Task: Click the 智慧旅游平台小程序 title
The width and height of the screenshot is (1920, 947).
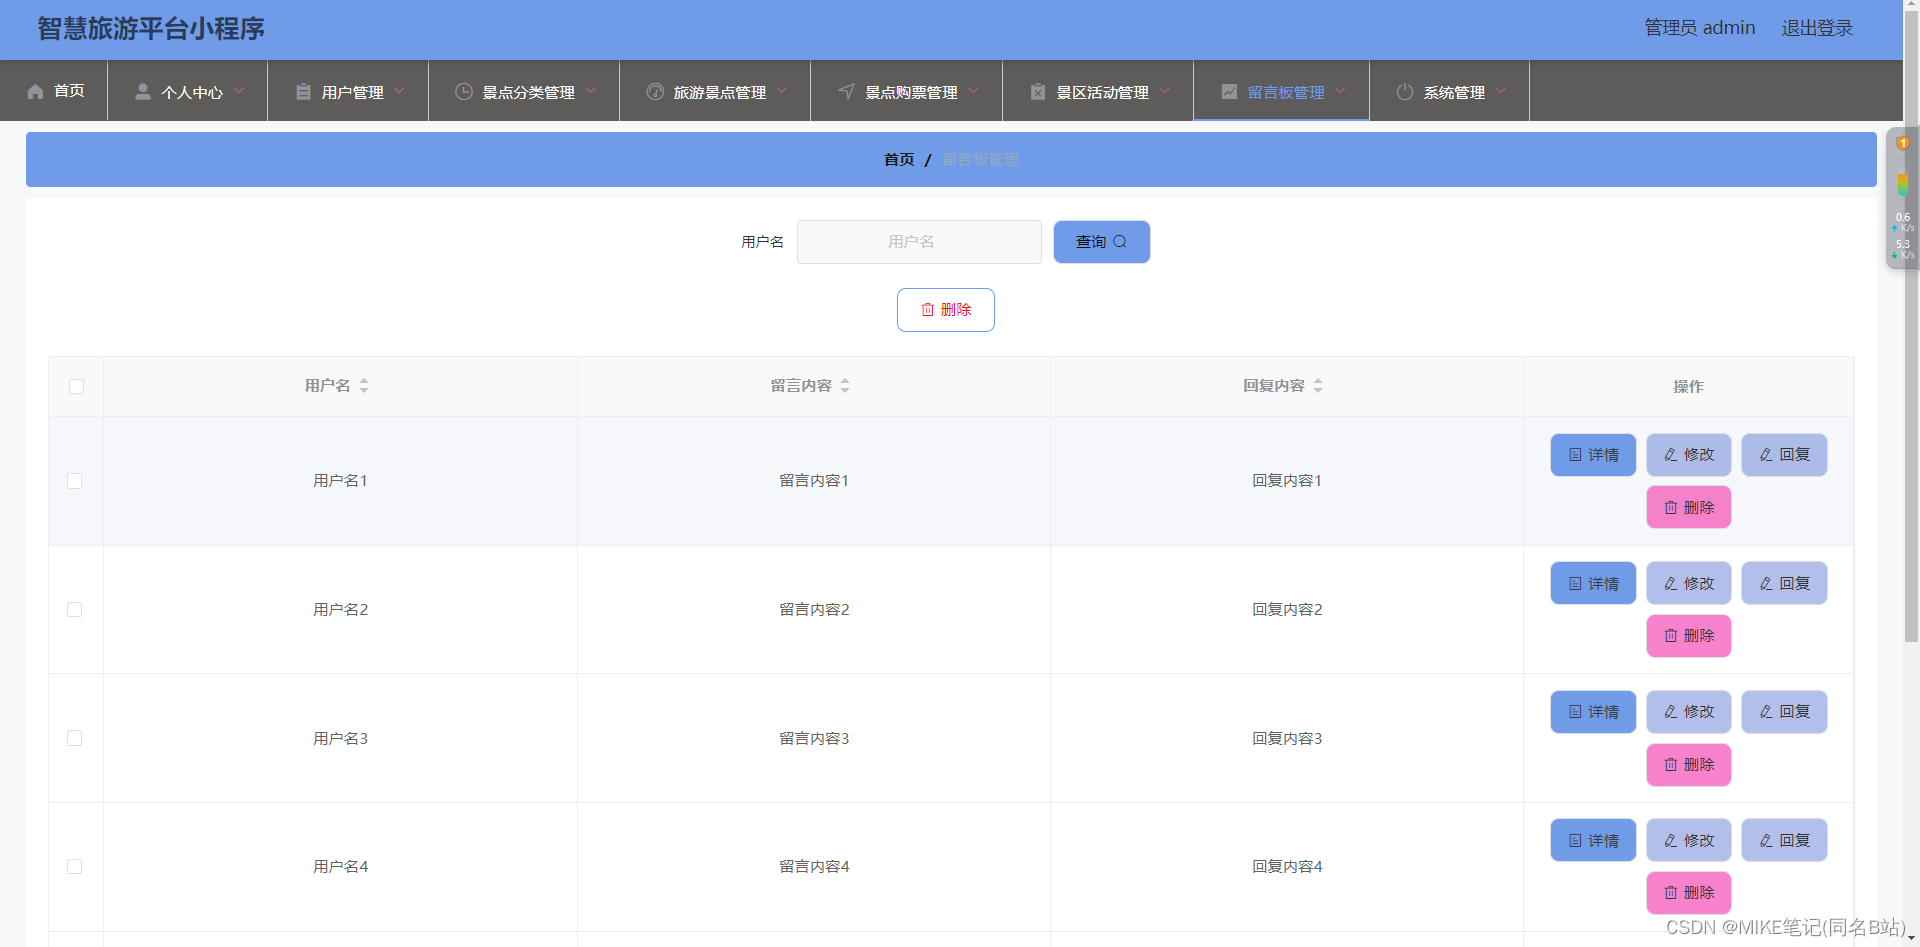Action: (151, 29)
